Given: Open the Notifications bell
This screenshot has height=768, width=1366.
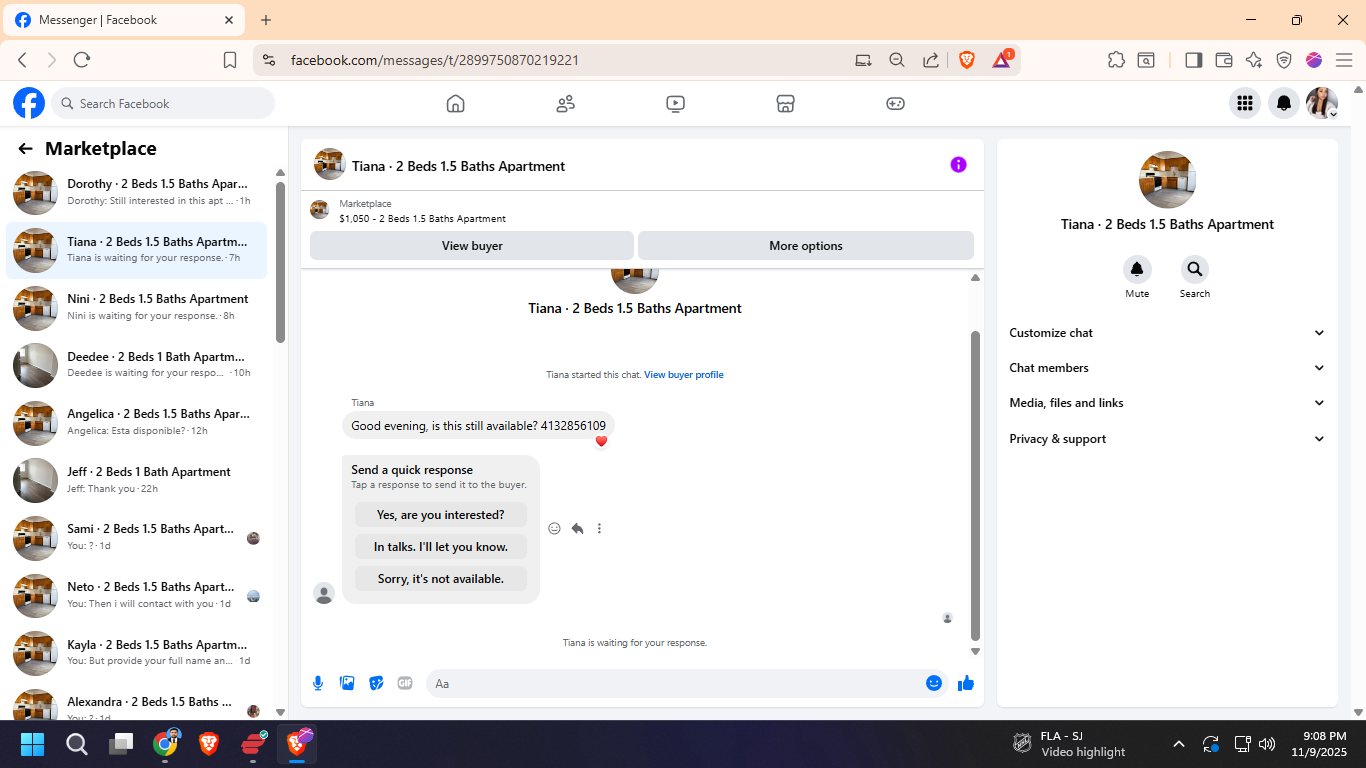Looking at the screenshot, I should tap(1284, 103).
